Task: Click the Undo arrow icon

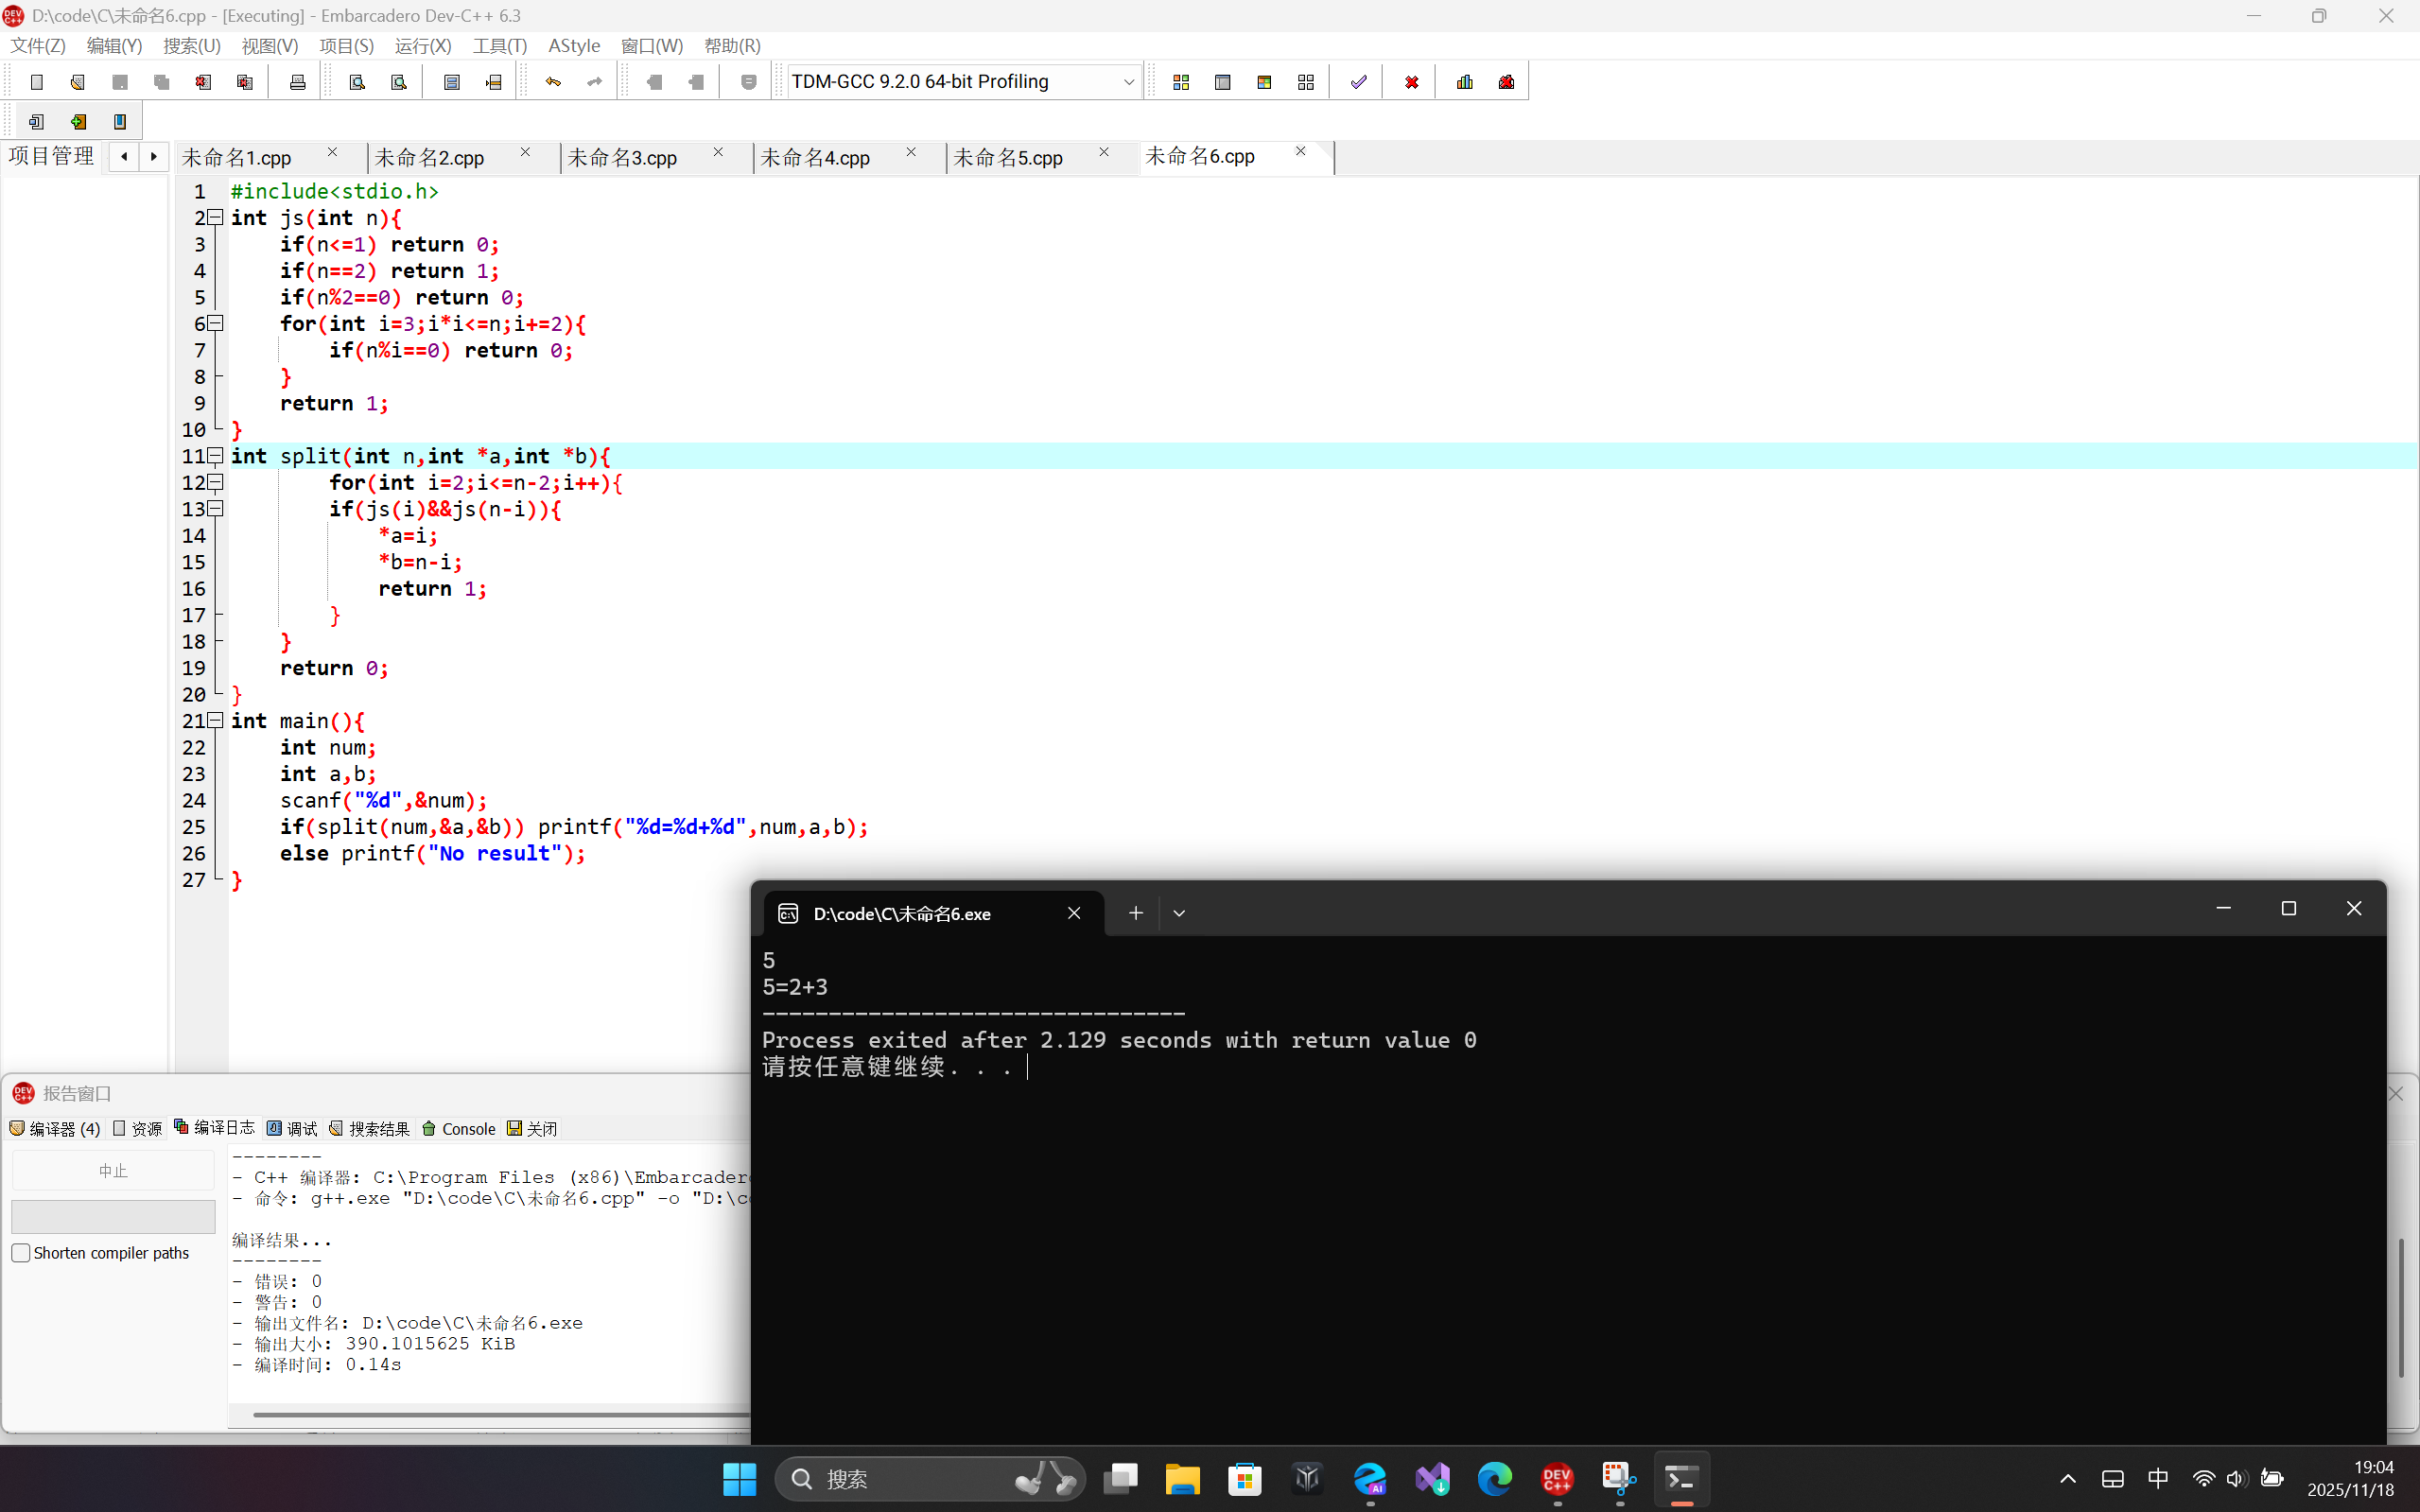Action: 553,82
